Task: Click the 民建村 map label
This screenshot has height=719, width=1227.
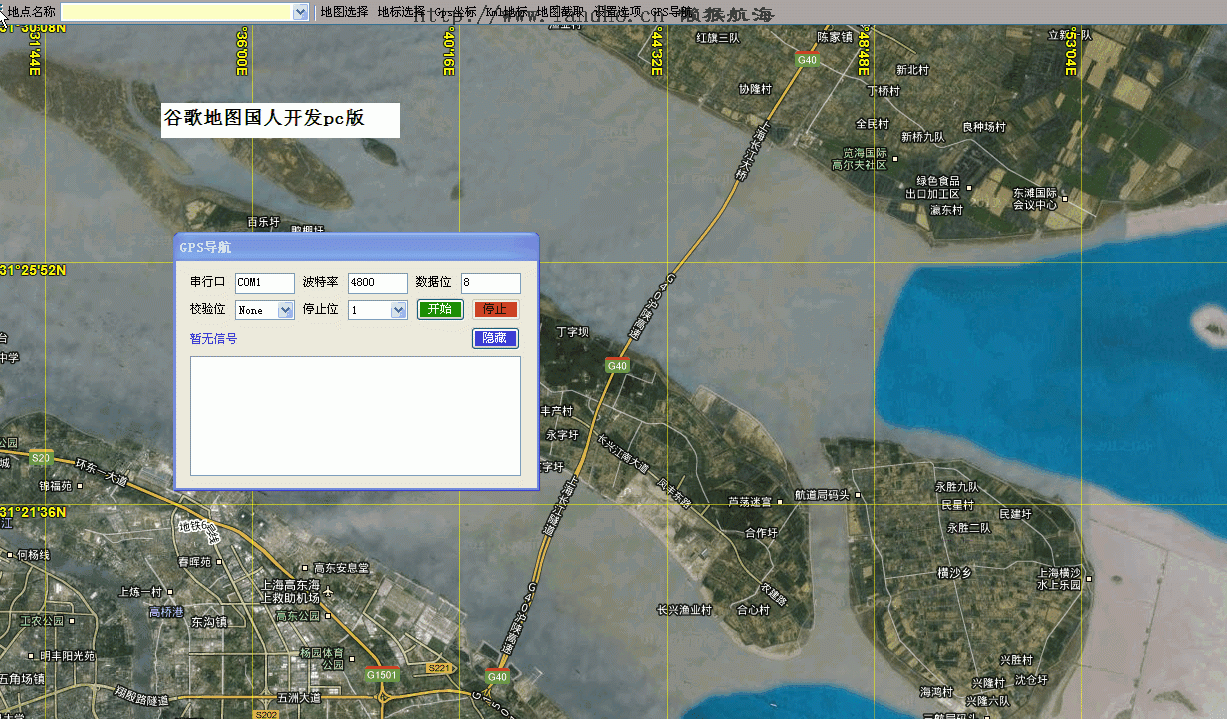Action: pos(1015,514)
